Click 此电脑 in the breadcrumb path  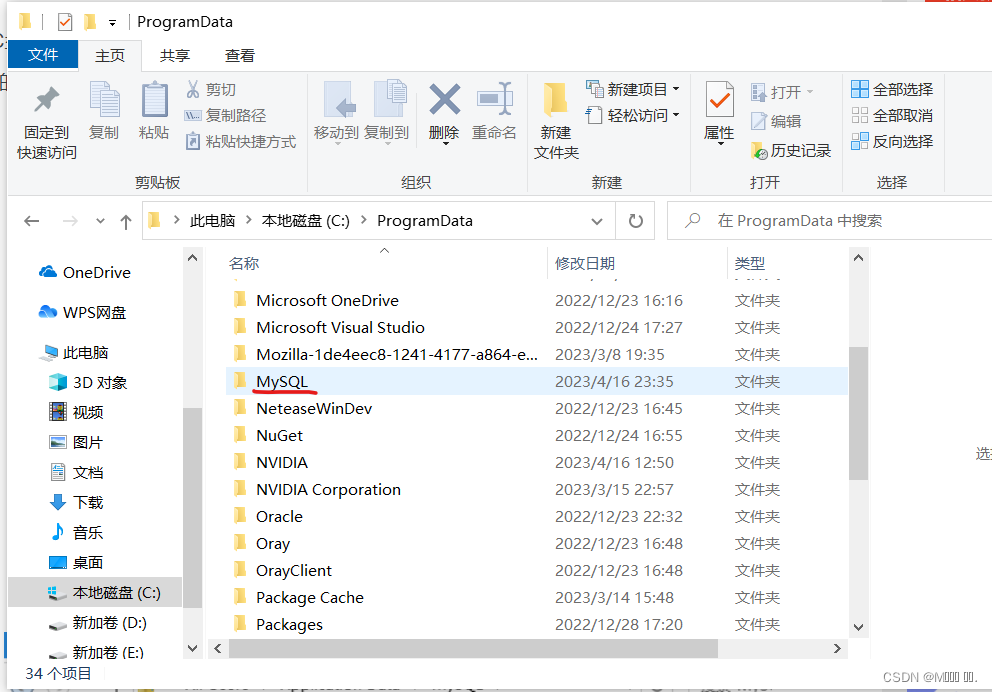pyautogui.click(x=213, y=221)
